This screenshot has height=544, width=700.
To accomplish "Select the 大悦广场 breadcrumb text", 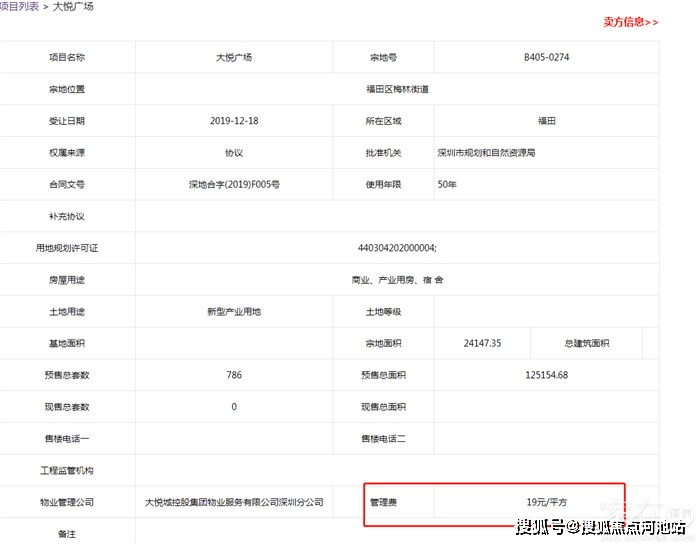I will (x=73, y=6).
